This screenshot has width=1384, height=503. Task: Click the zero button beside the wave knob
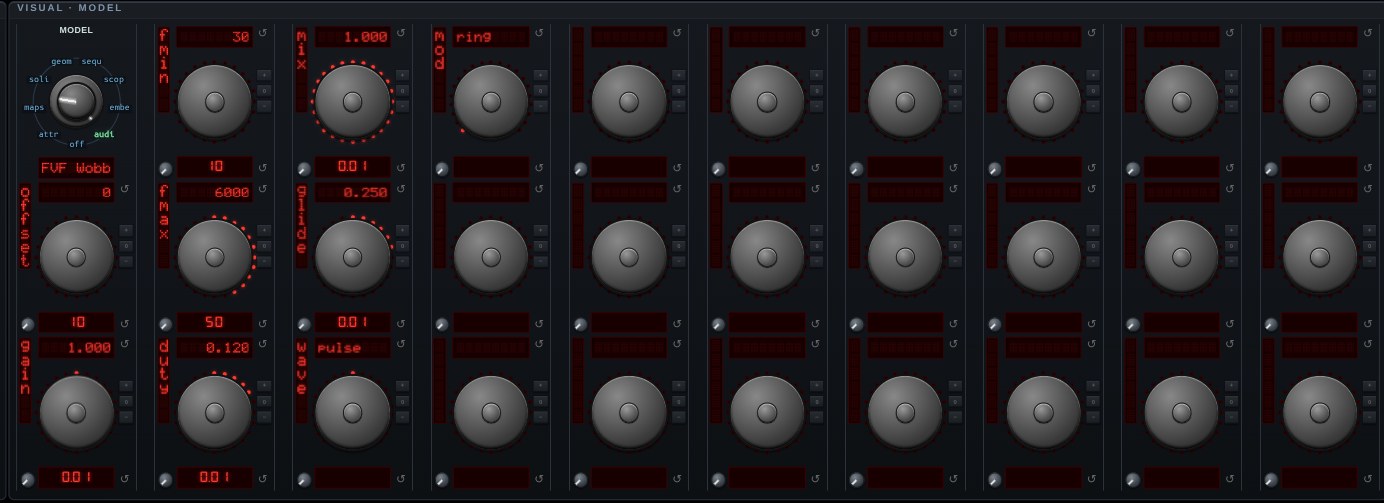pyautogui.click(x=402, y=400)
